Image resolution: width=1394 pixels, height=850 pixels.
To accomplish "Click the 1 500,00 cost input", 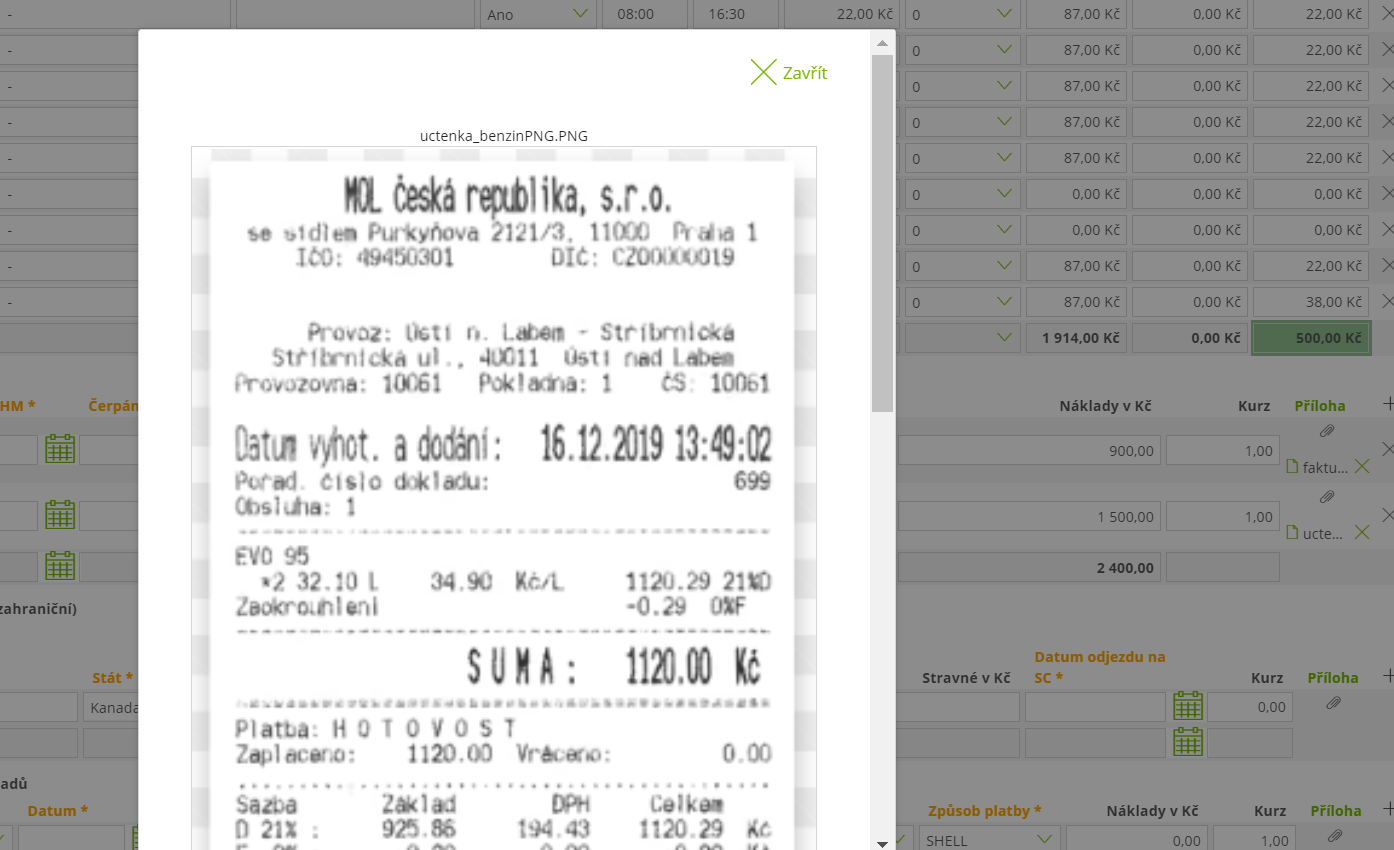I will [x=1029, y=517].
